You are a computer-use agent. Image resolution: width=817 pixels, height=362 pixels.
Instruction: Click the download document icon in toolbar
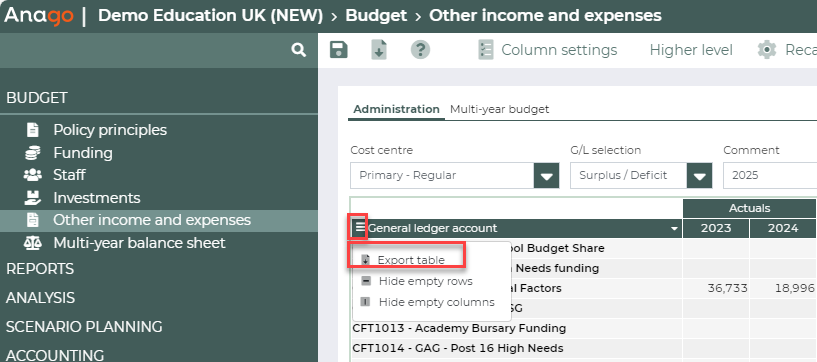tap(379, 50)
